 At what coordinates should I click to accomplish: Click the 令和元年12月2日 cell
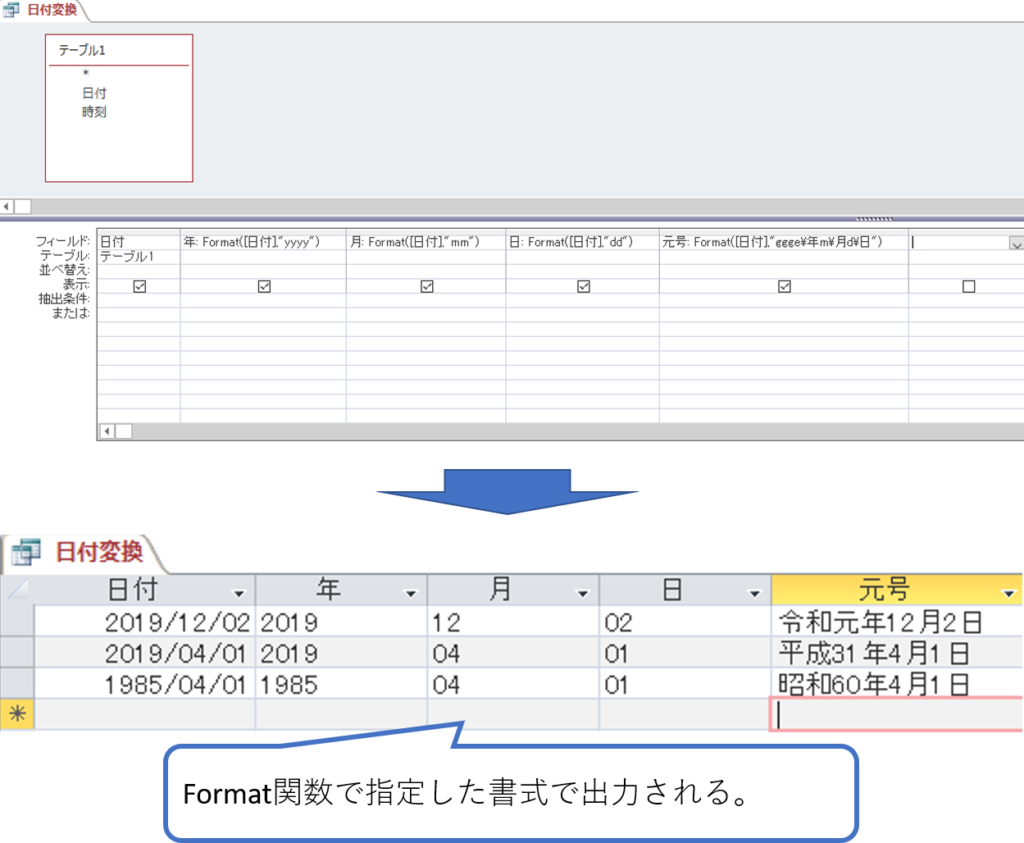[x=897, y=622]
